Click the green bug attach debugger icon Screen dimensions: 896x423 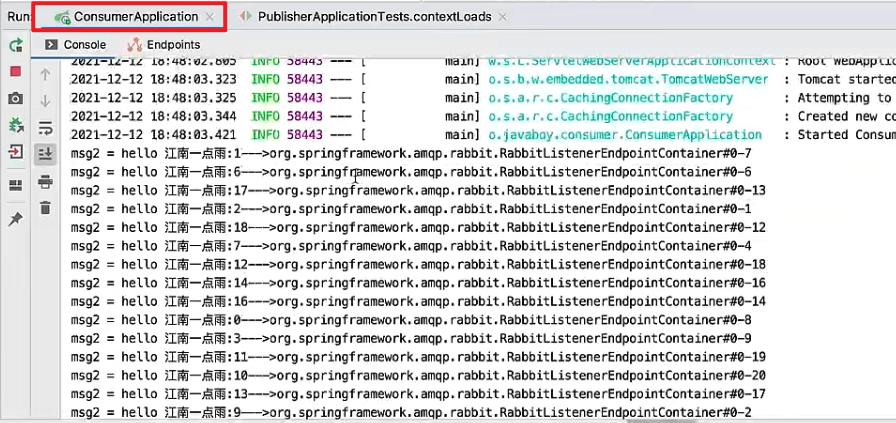pyautogui.click(x=16, y=125)
